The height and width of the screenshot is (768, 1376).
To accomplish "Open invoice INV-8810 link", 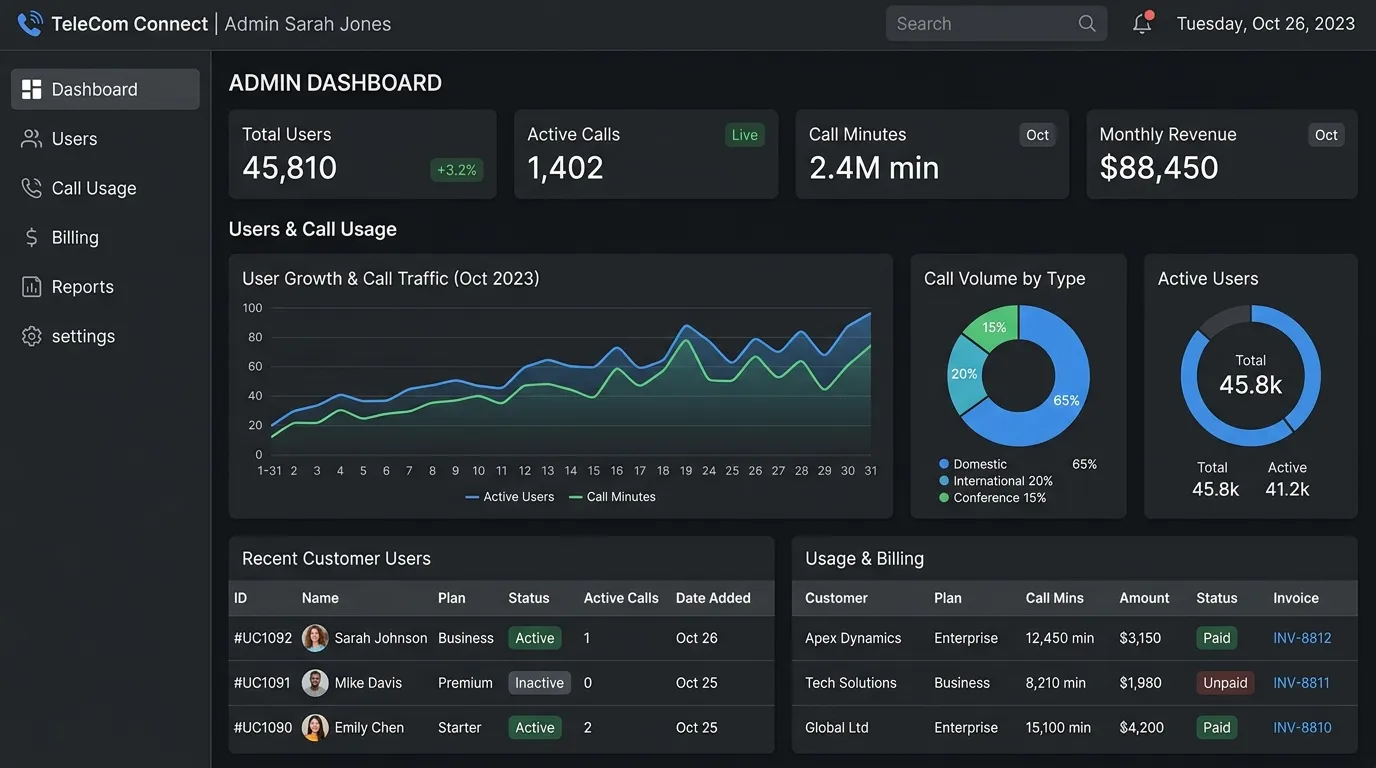I will (1302, 728).
